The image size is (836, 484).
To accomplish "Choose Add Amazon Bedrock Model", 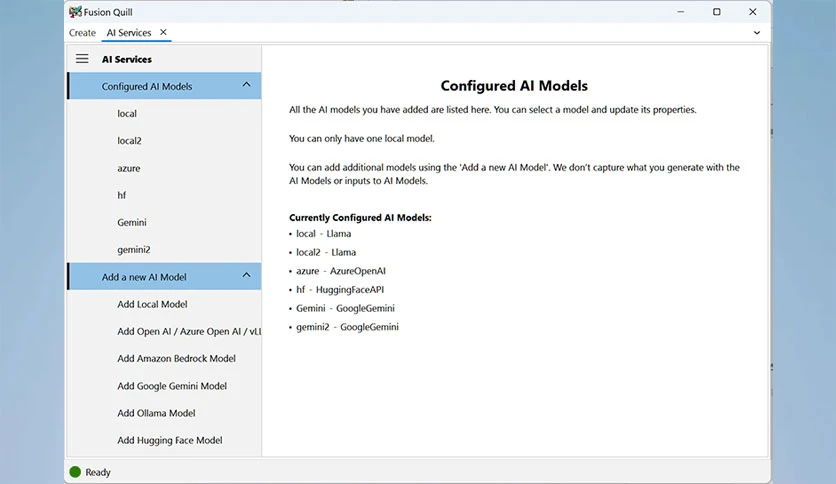I will pos(164,359).
